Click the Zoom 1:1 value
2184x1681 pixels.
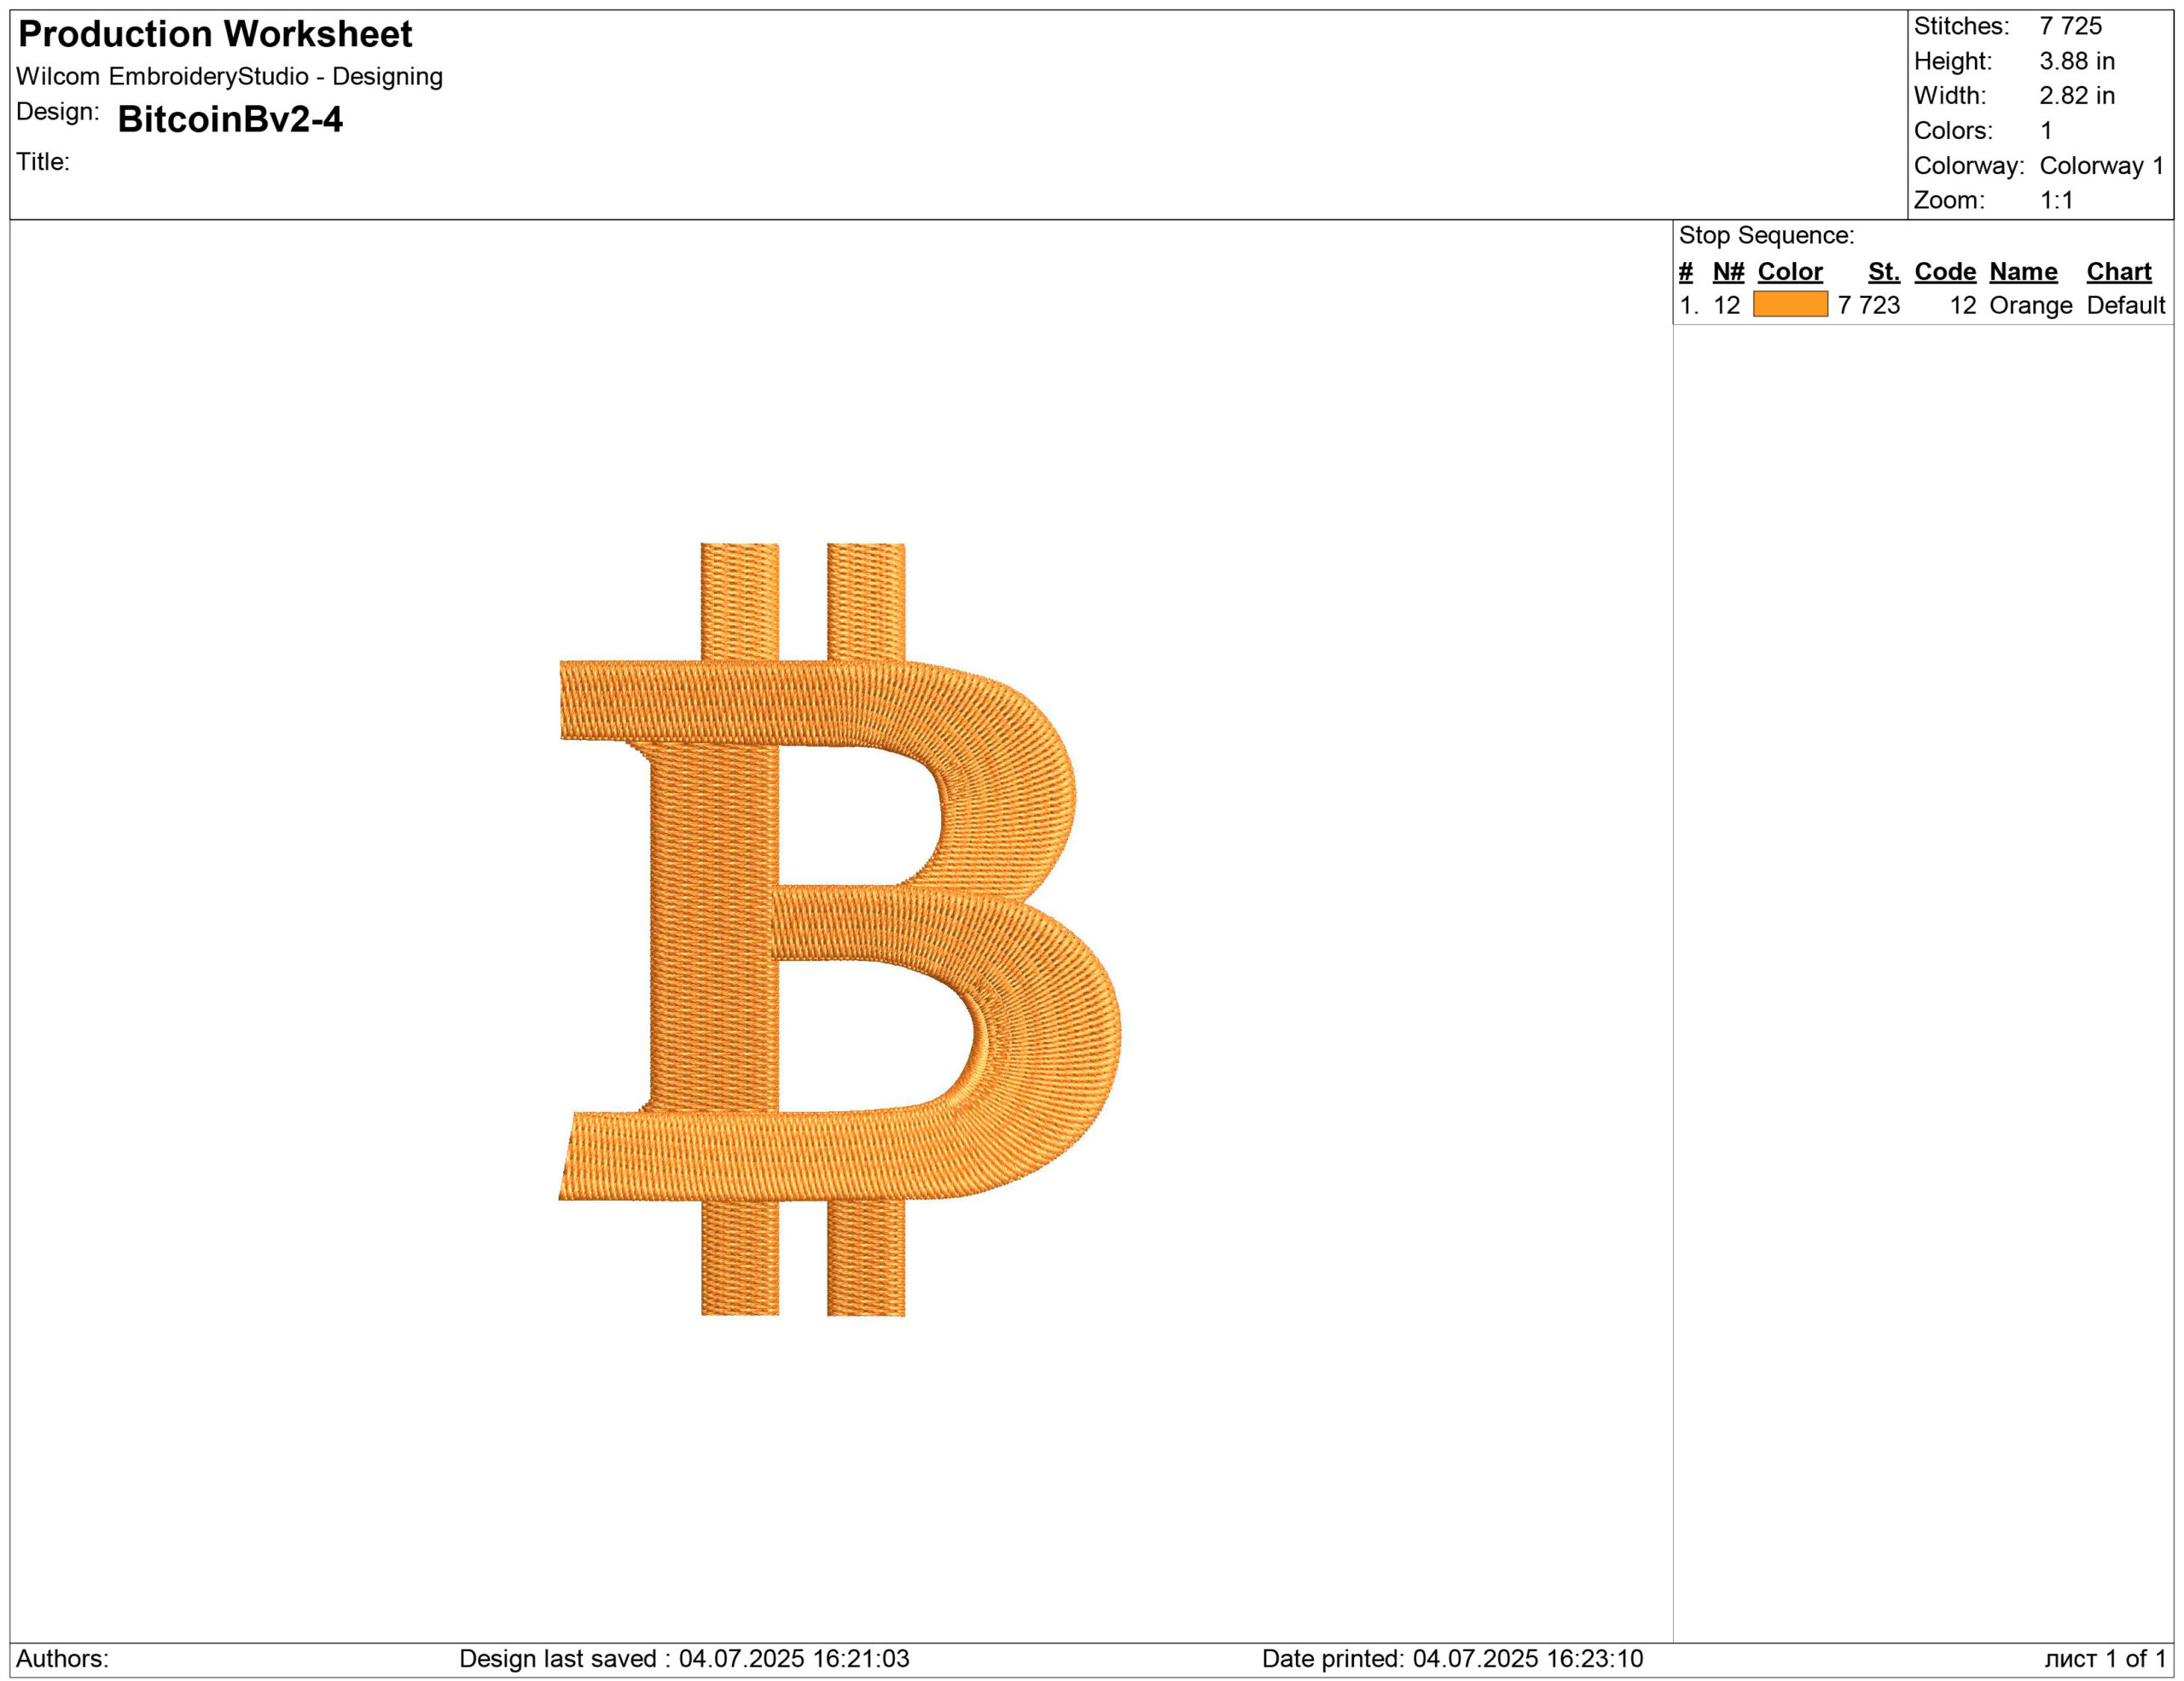[x=2056, y=200]
